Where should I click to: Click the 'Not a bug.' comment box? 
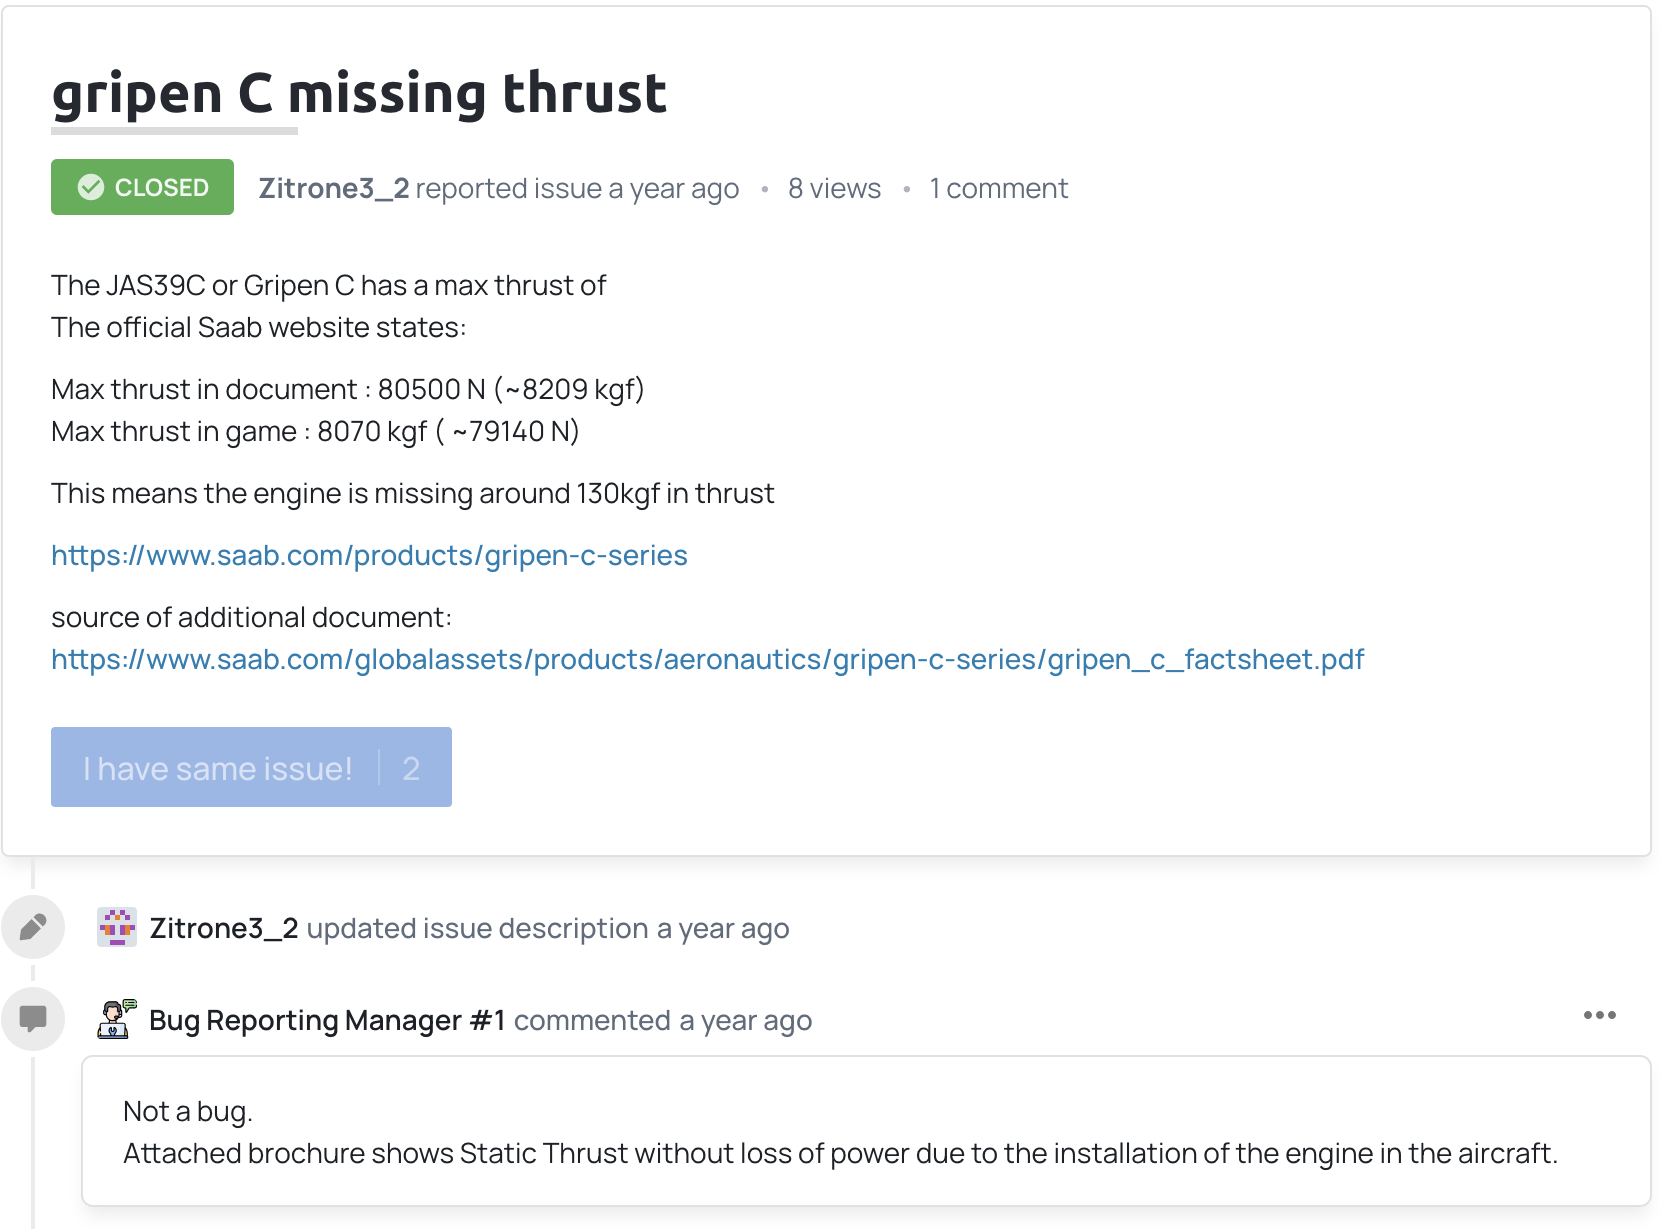(x=866, y=1131)
